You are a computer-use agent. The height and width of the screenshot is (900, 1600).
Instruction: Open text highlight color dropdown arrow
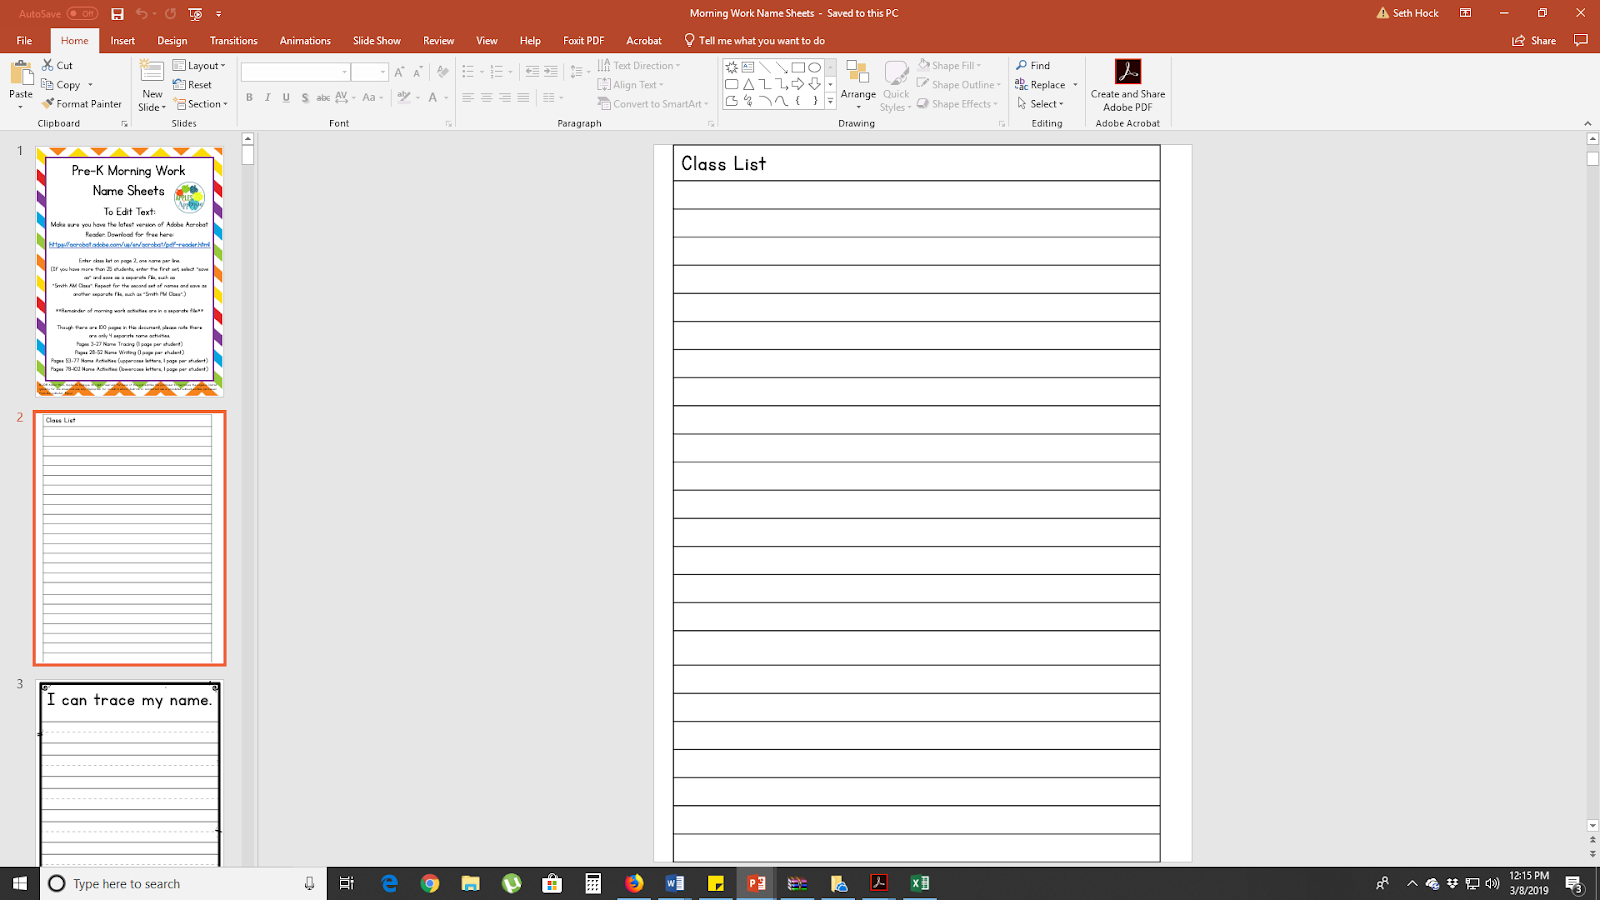coord(416,98)
